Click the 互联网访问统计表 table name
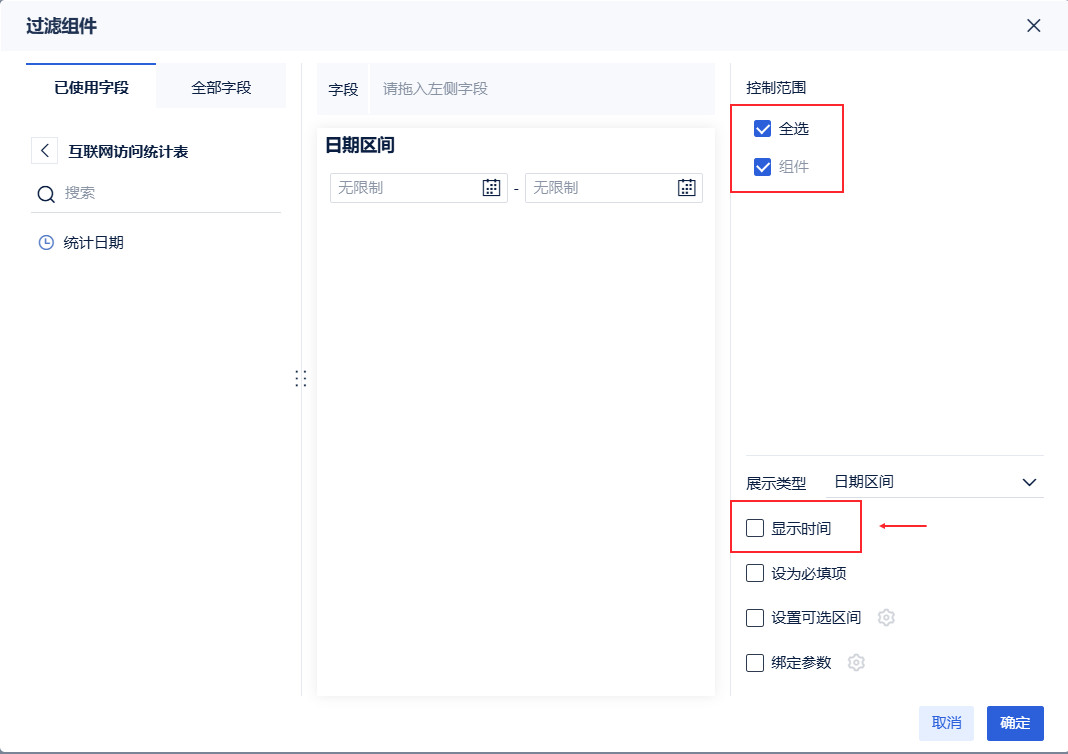 pos(128,151)
